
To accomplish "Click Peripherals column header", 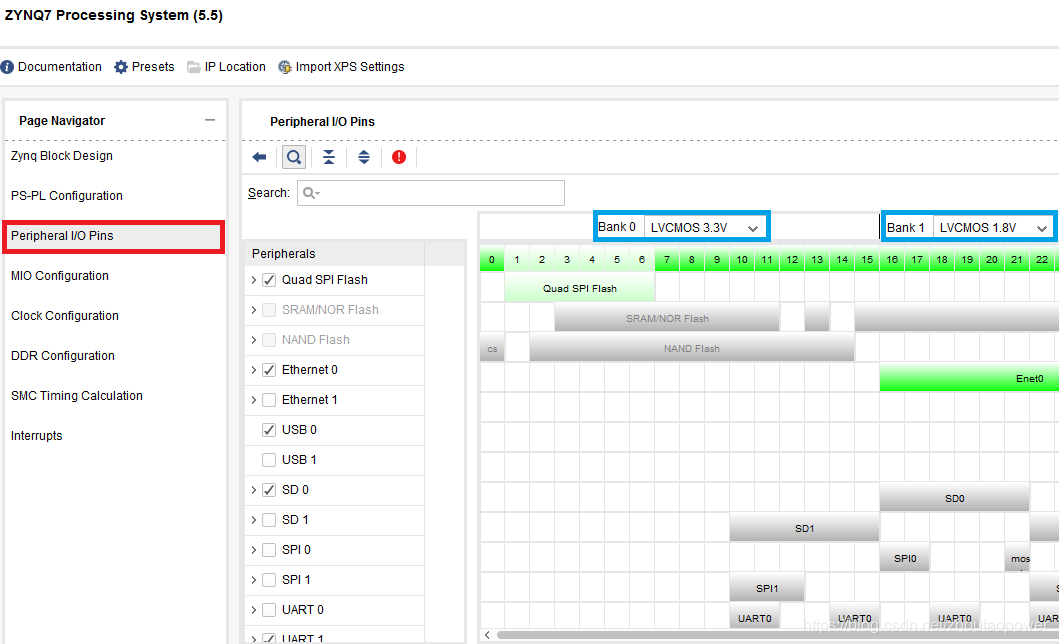I will (334, 254).
